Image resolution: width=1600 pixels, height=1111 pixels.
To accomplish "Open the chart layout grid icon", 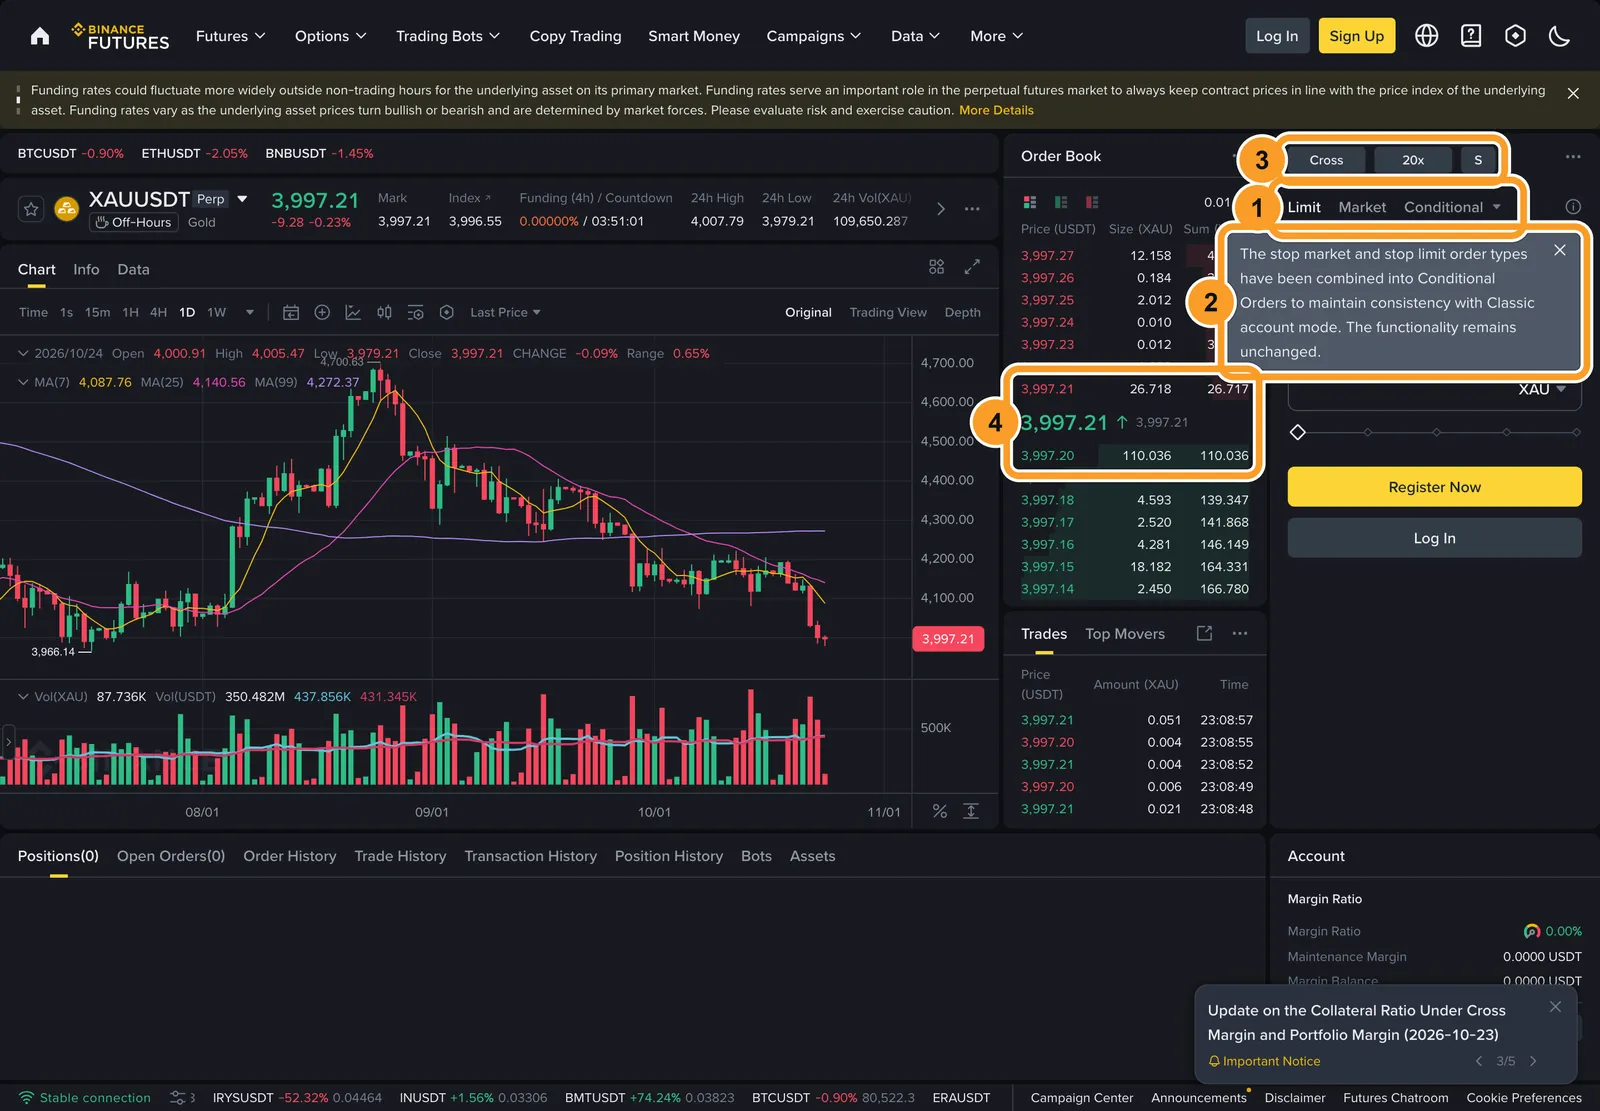I will tap(936, 267).
